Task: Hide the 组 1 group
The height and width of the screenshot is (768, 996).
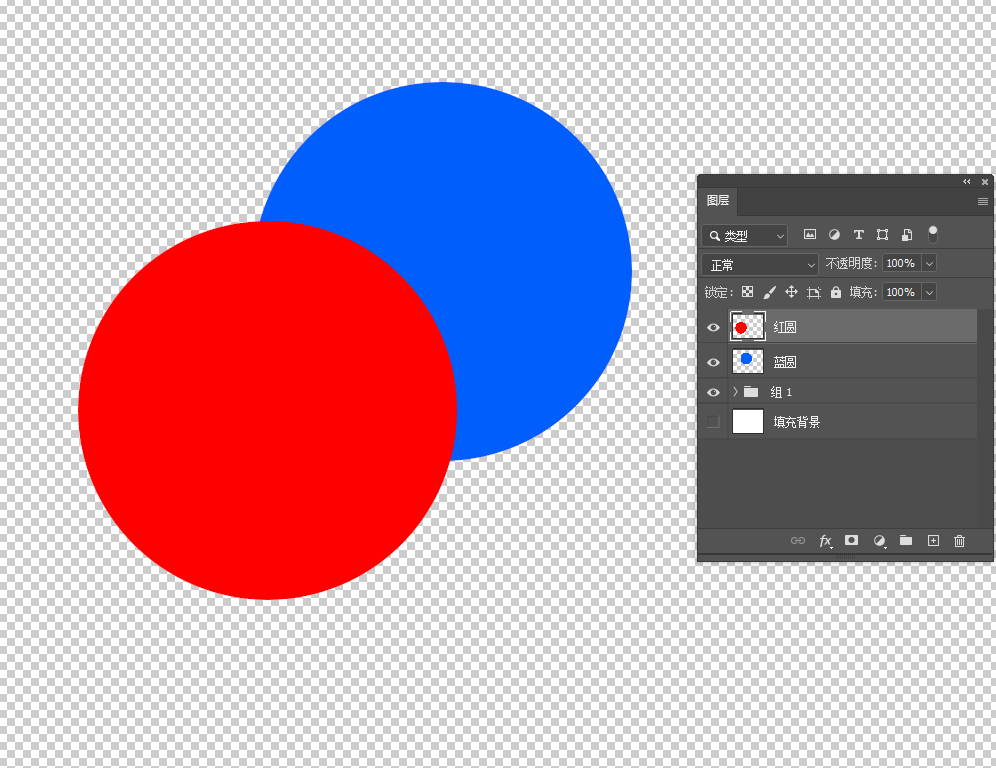Action: pyautogui.click(x=713, y=392)
